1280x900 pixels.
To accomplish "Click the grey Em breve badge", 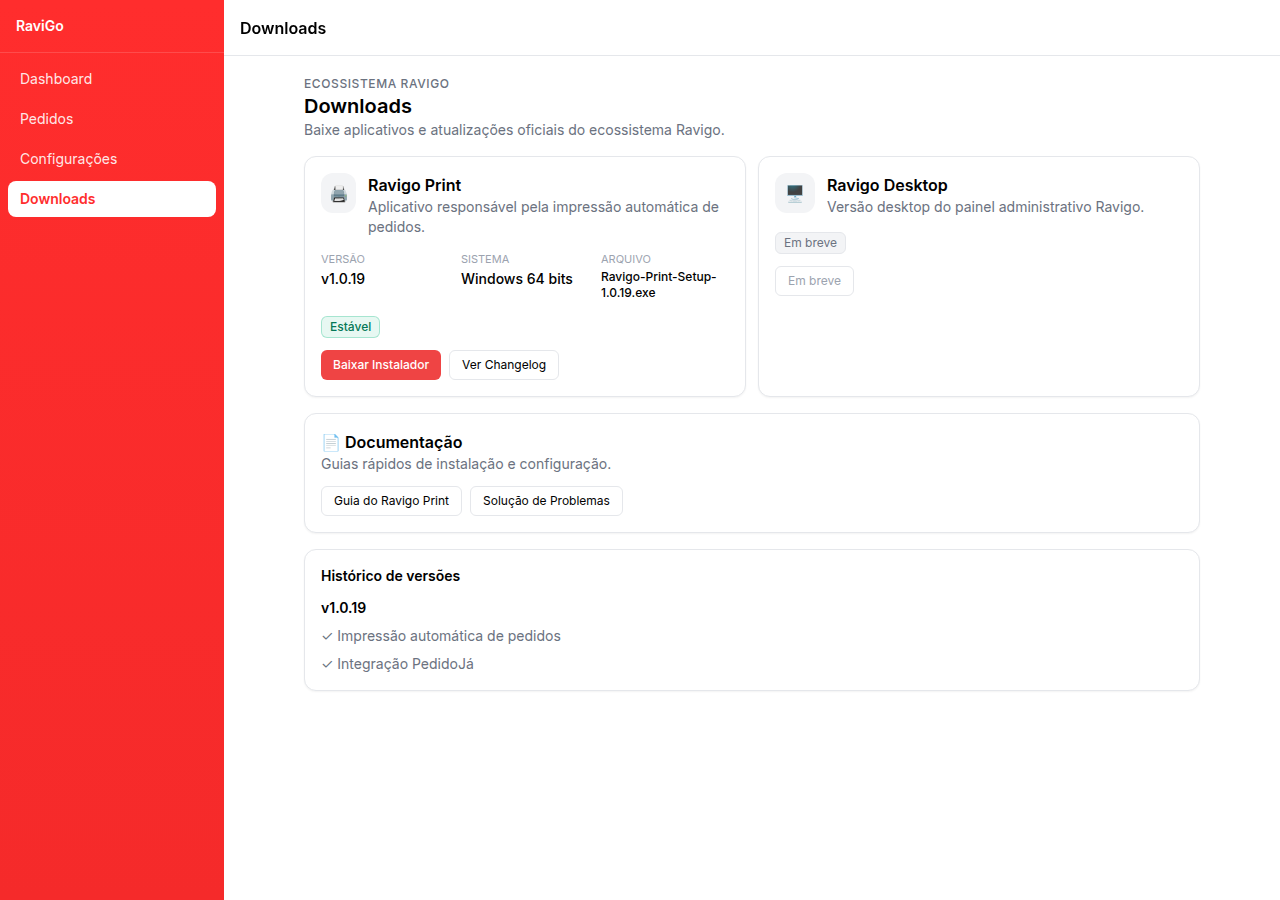I will click(810, 243).
